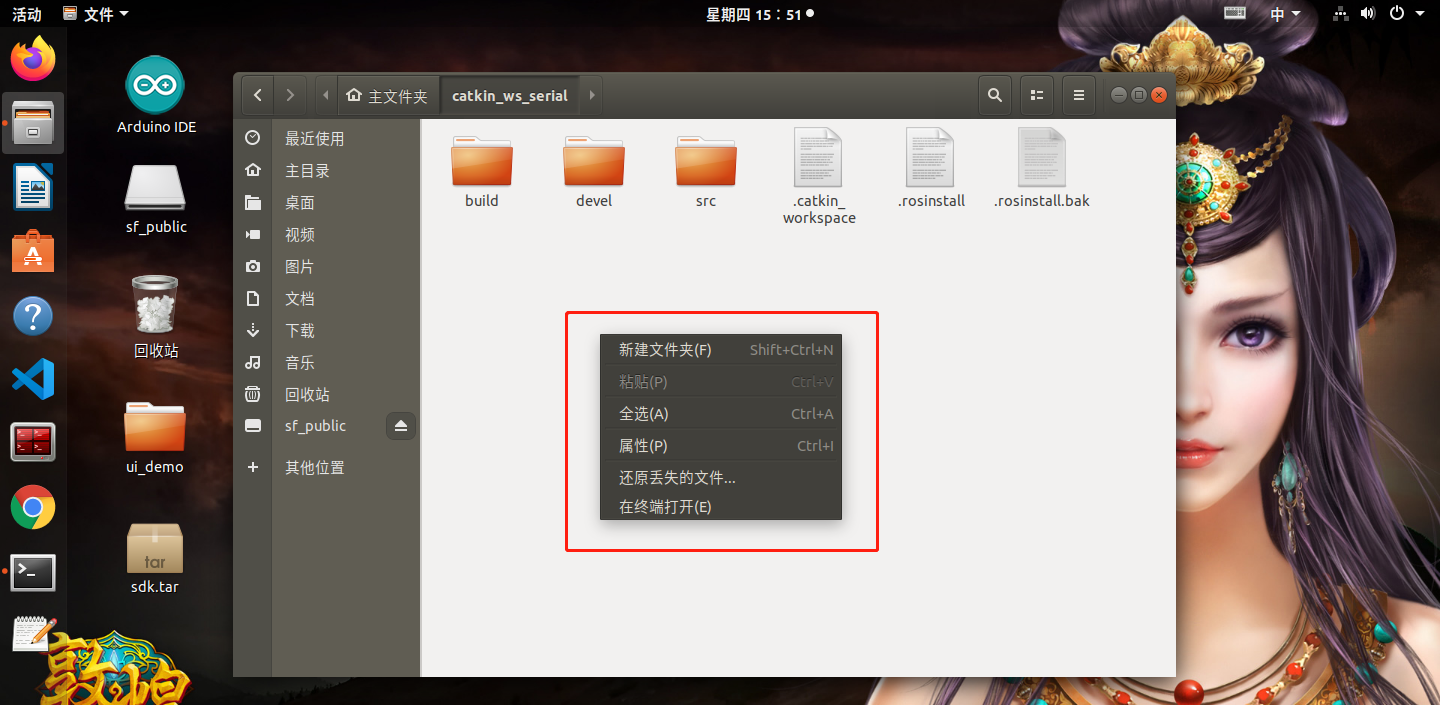The image size is (1440, 705).
Task: Select the sf_public drive on desktop
Action: click(x=156, y=199)
